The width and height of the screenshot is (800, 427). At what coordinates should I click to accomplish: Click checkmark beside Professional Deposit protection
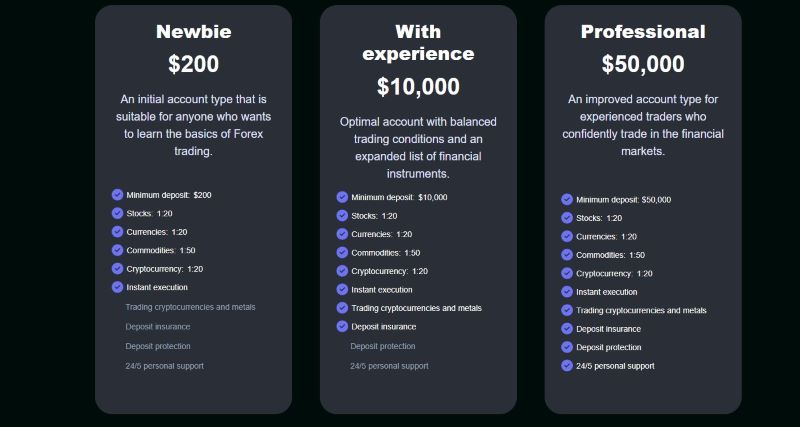[567, 347]
